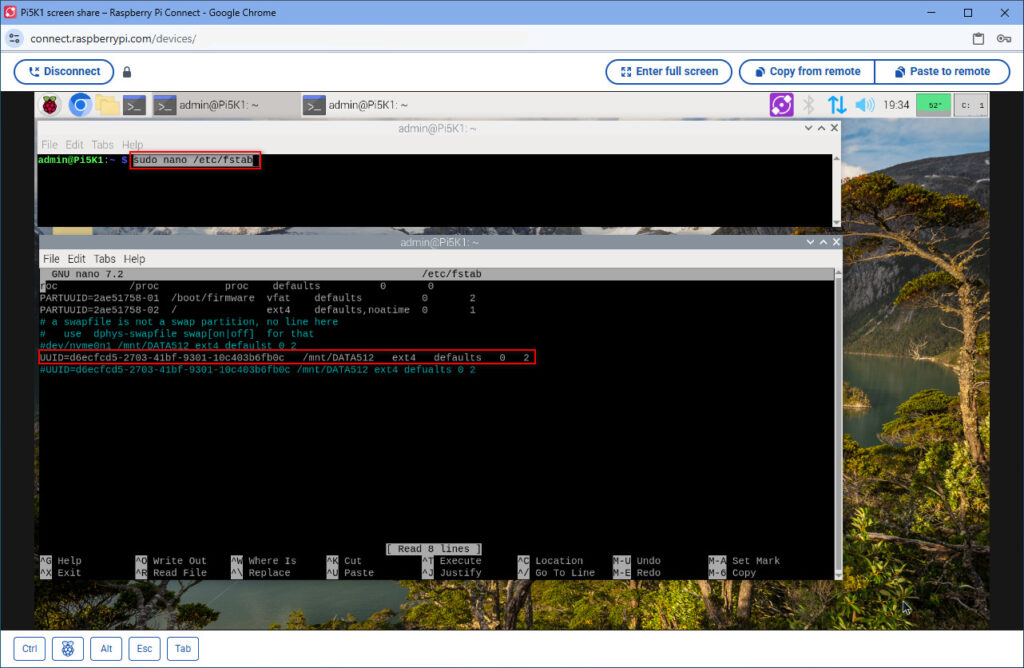
Task: Toggle the Raspberry Pi key button
Action: [x=68, y=648]
